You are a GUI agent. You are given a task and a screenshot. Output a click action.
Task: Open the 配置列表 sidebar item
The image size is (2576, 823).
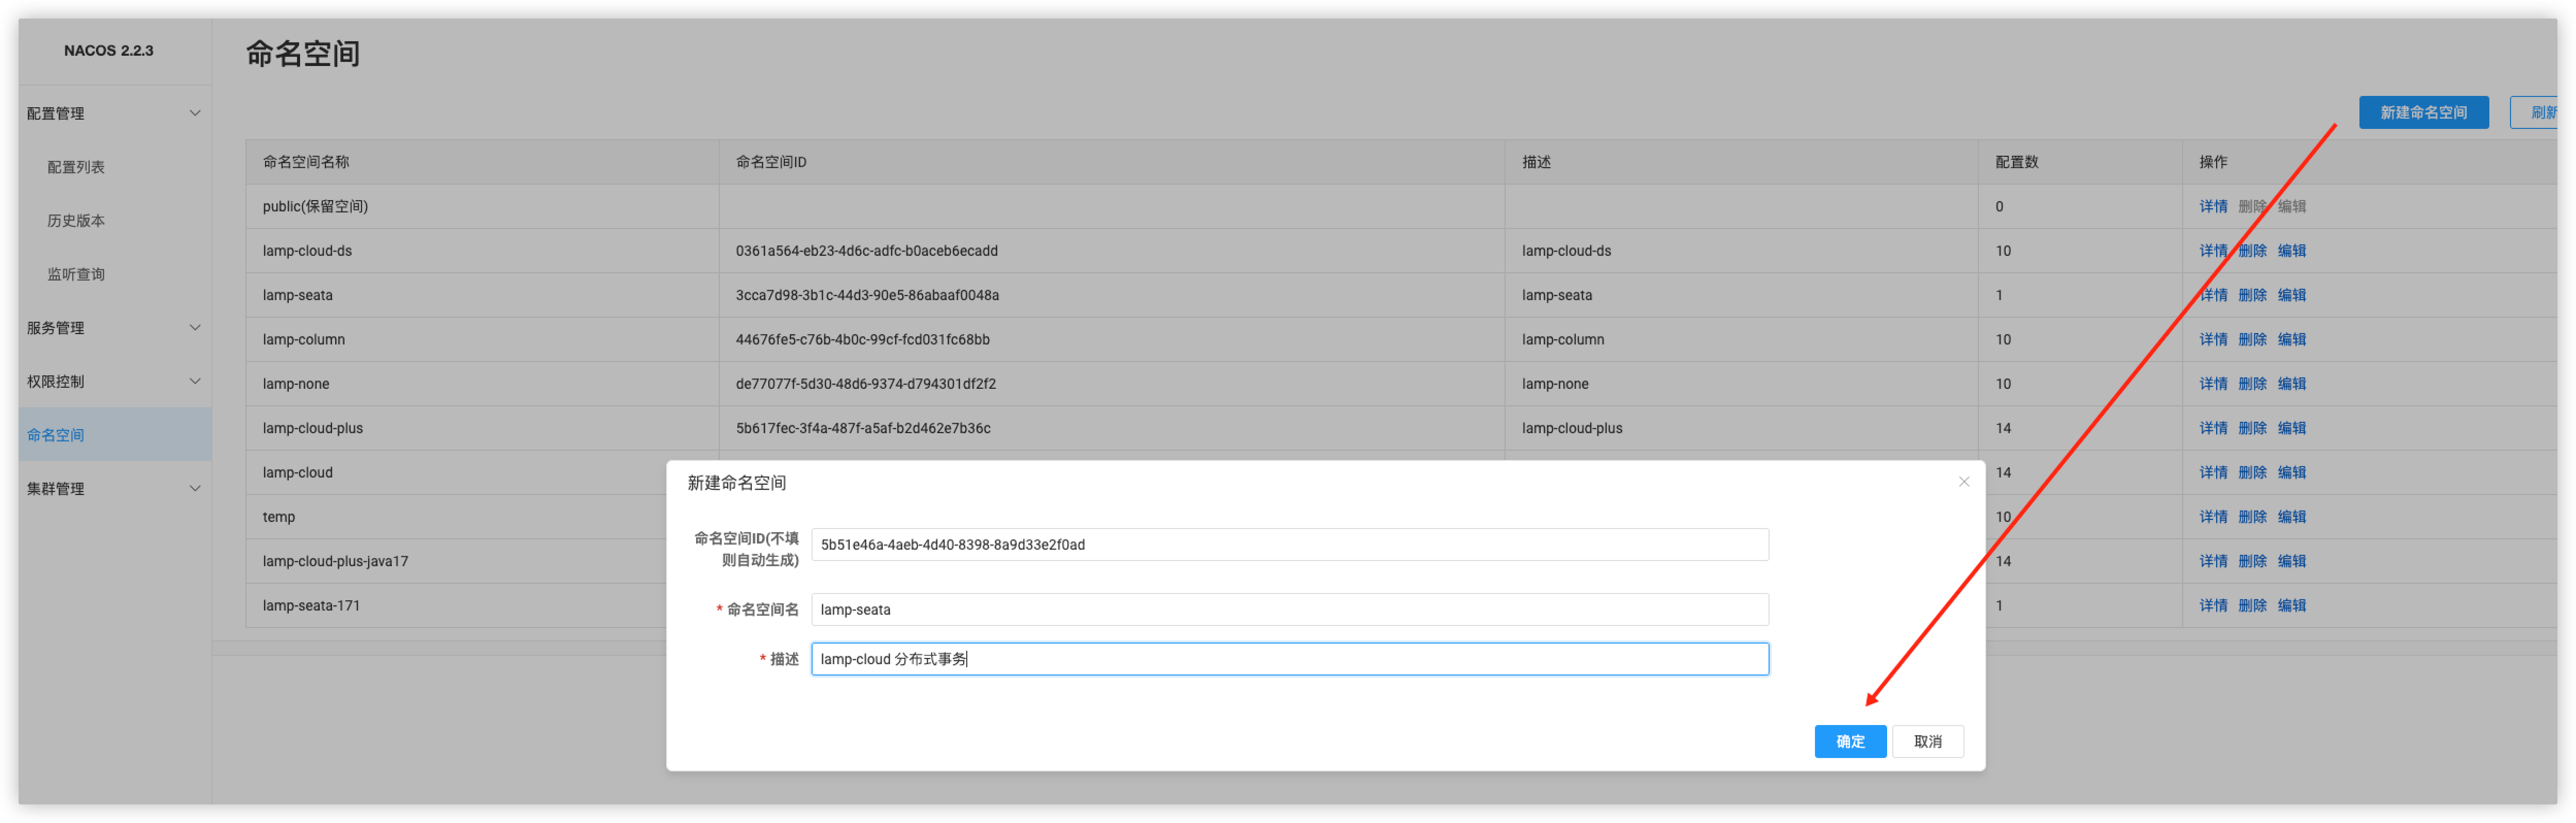[76, 167]
